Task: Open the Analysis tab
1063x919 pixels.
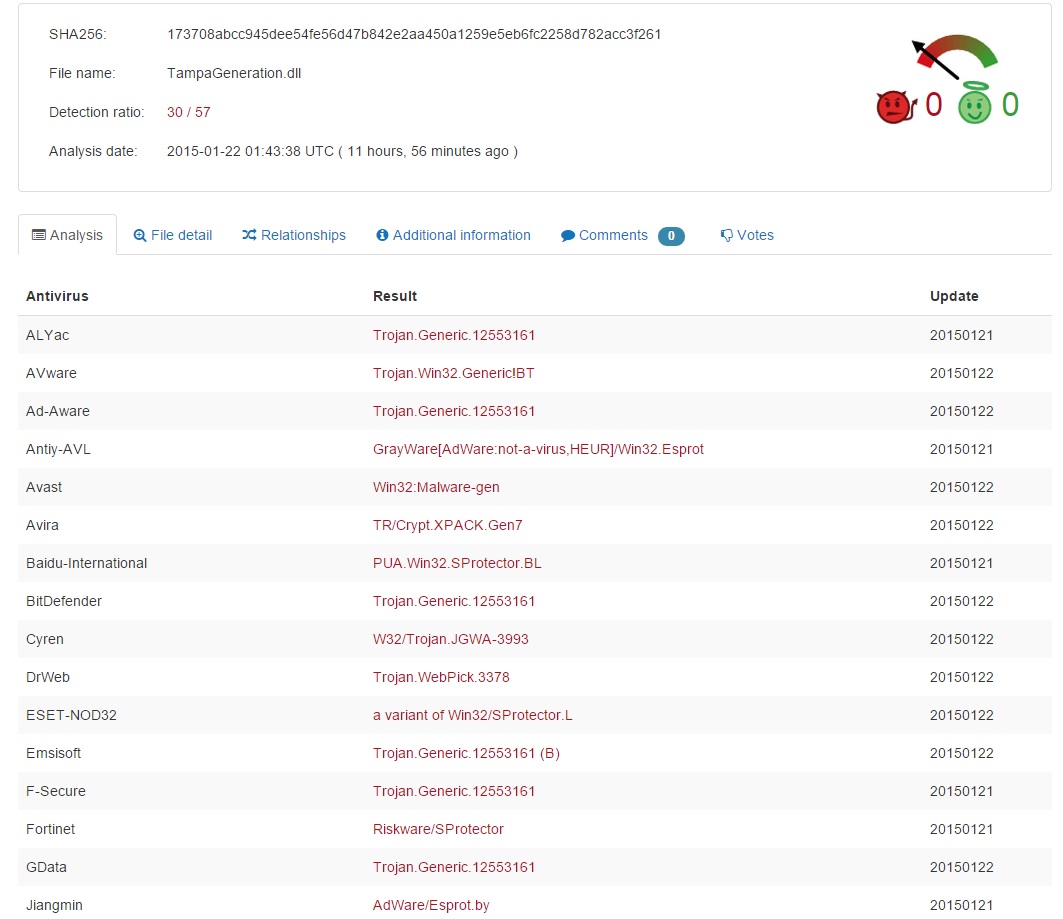Action: point(67,235)
